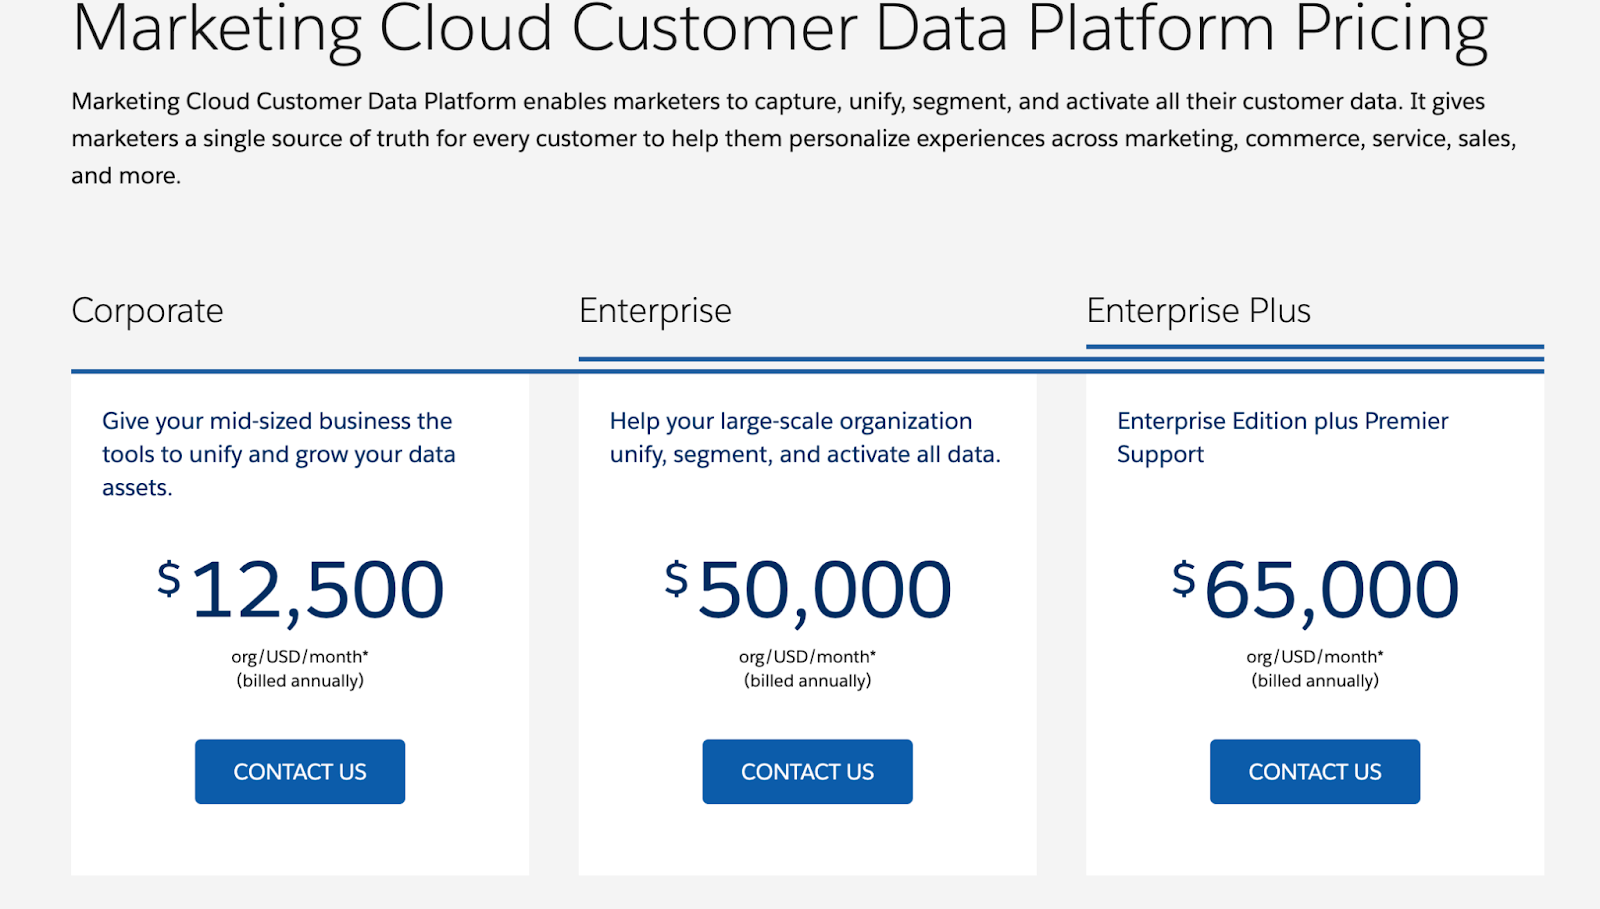Click billed annually note in Enterprise card
Viewport: 1600px width, 909px height.
point(807,681)
